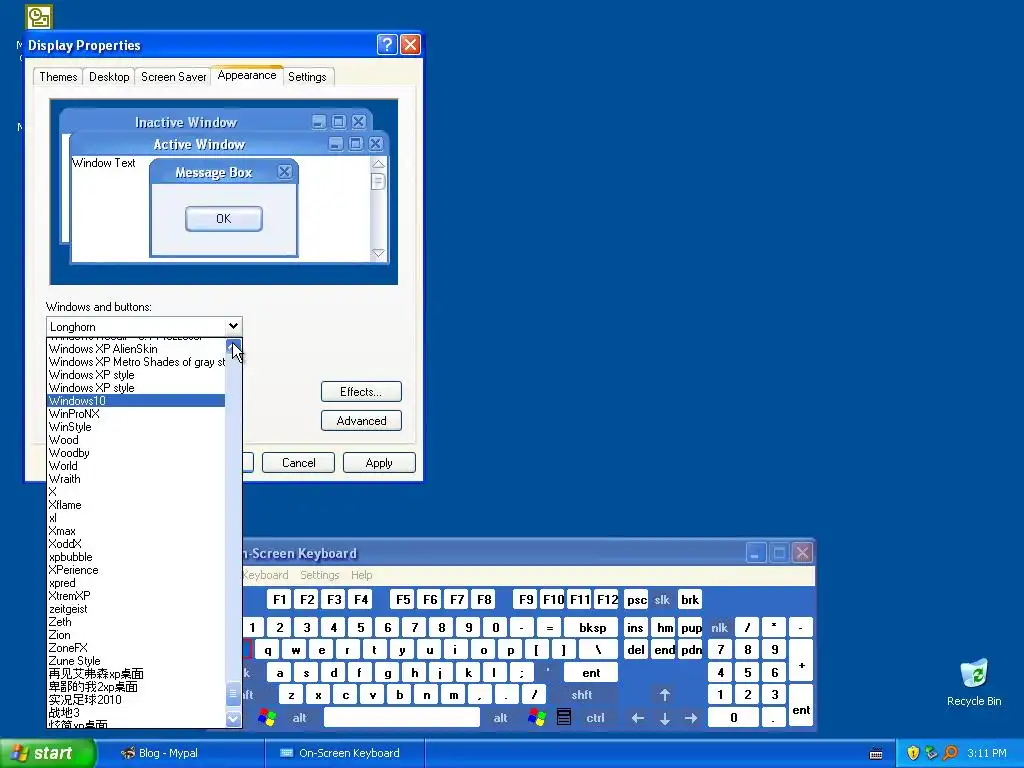The height and width of the screenshot is (768, 1024).
Task: Close the Display Properties dialog
Action: point(410,44)
